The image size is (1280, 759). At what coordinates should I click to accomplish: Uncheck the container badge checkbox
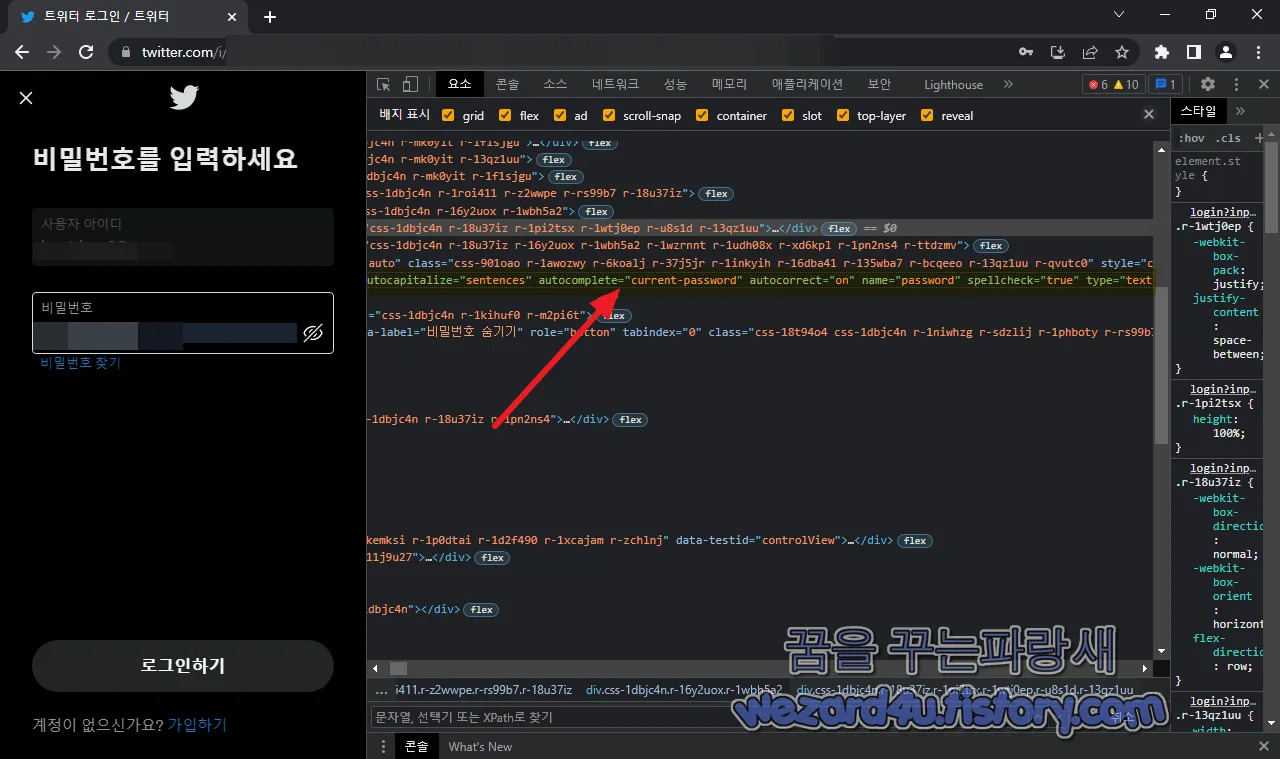702,115
